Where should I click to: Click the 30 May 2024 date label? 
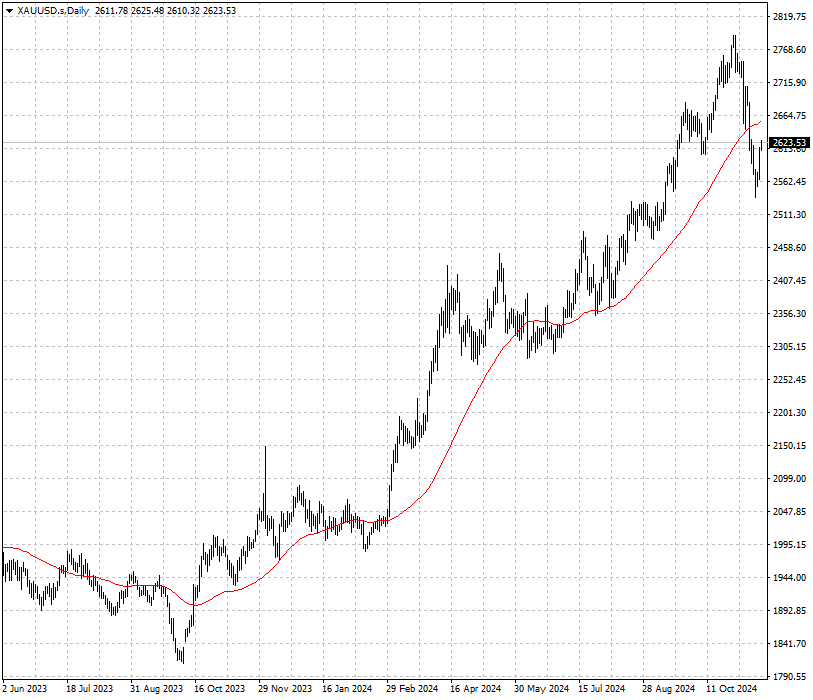coord(541,689)
